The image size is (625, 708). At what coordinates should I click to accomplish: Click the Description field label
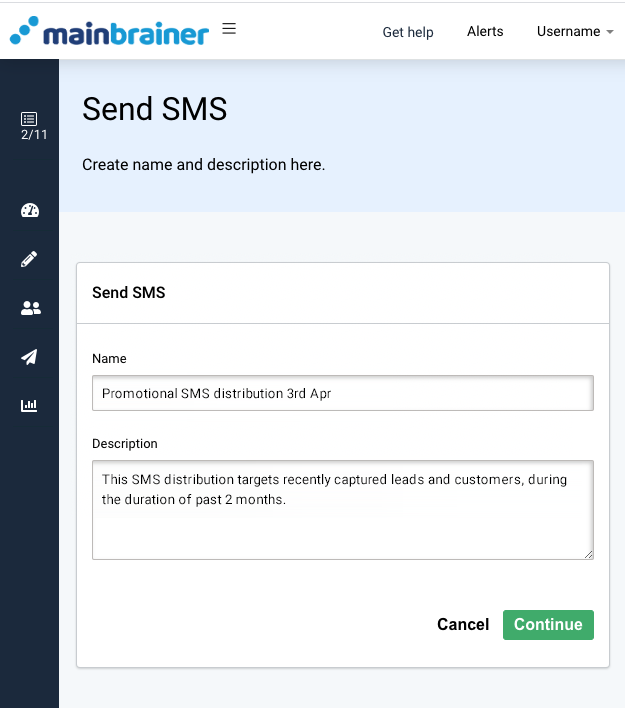[x=125, y=443]
